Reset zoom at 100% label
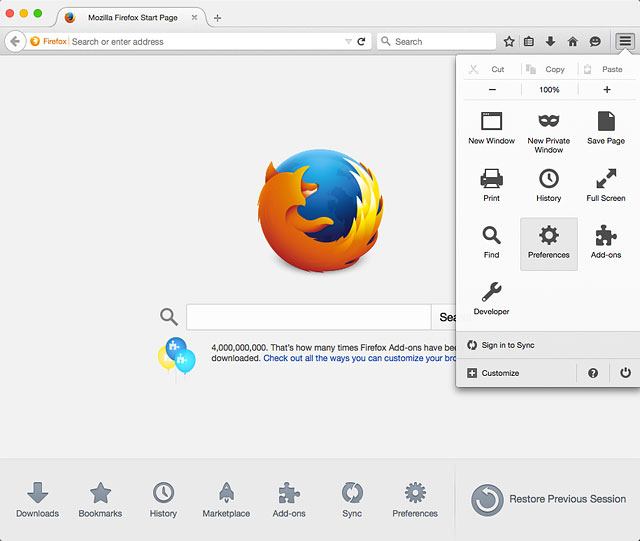The image size is (640, 541). coord(549,89)
